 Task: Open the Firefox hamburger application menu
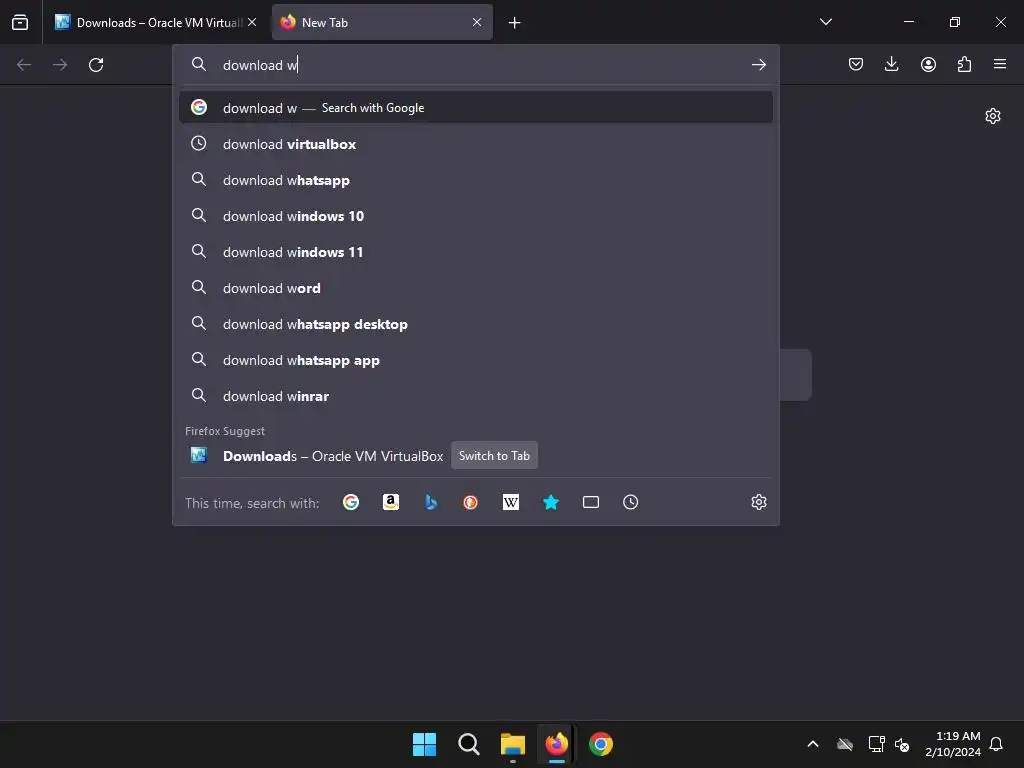click(x=1000, y=64)
